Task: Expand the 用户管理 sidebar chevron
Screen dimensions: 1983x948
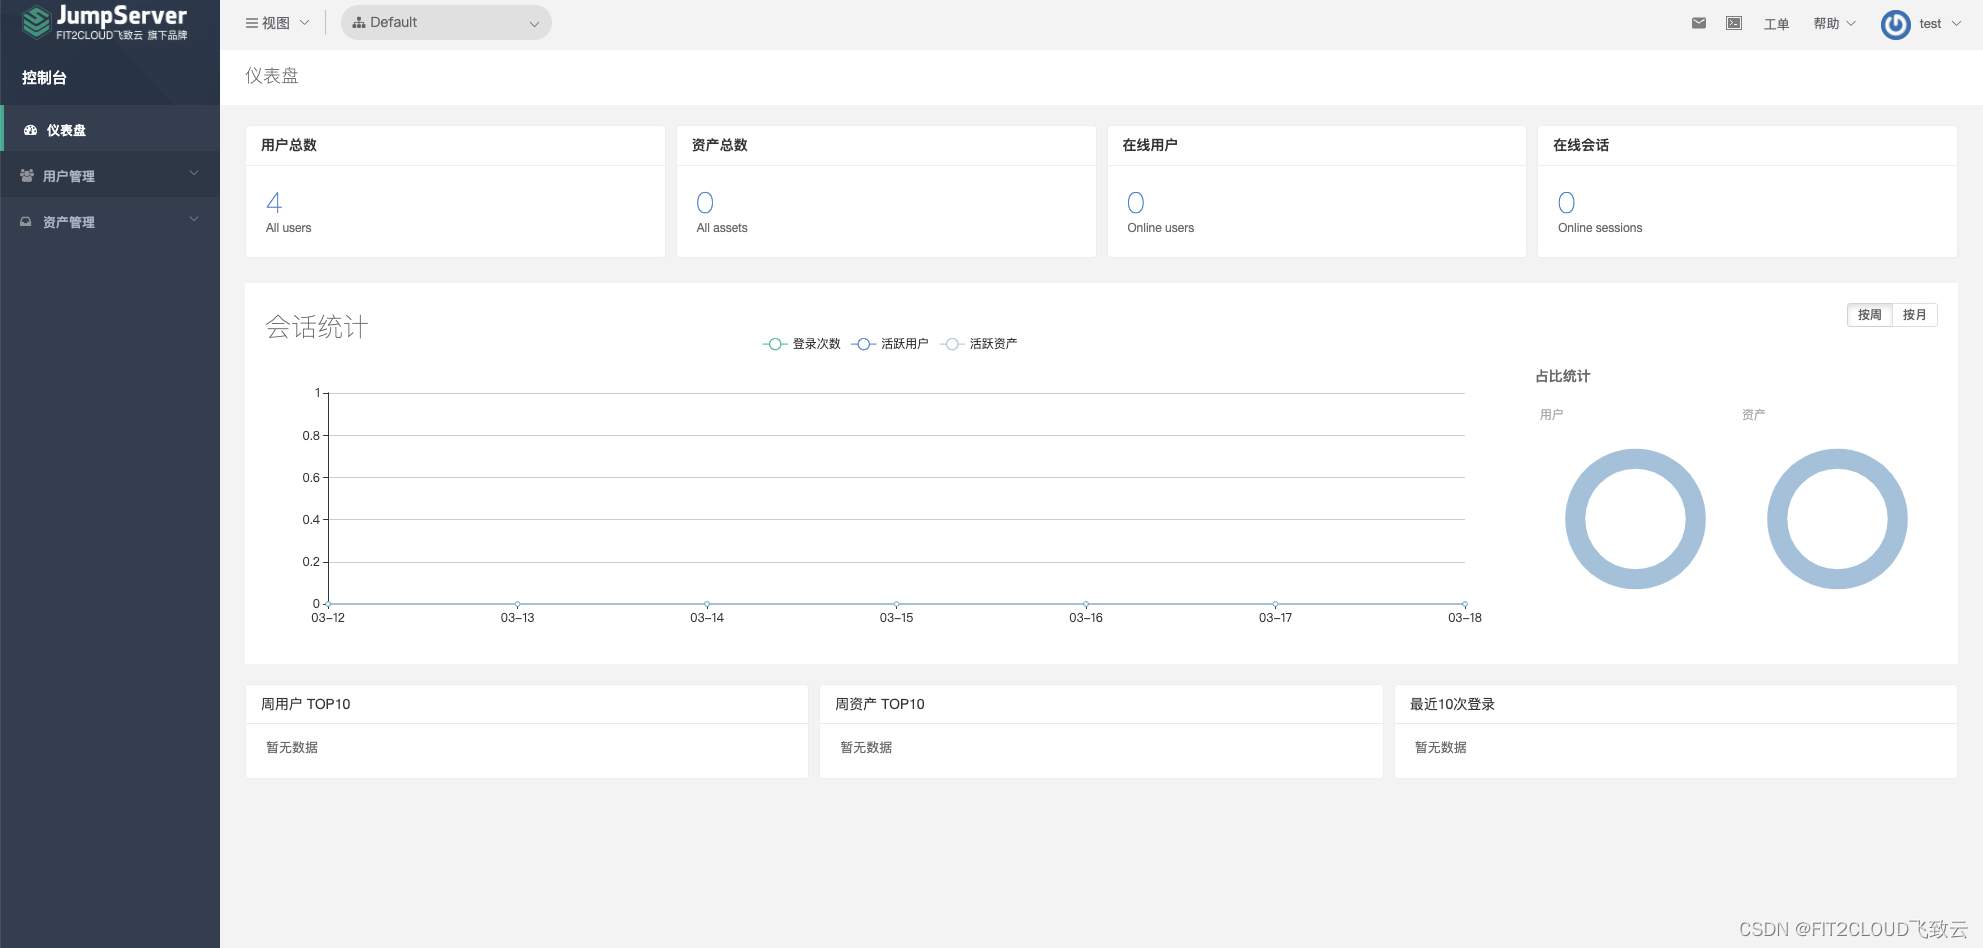Action: (194, 173)
